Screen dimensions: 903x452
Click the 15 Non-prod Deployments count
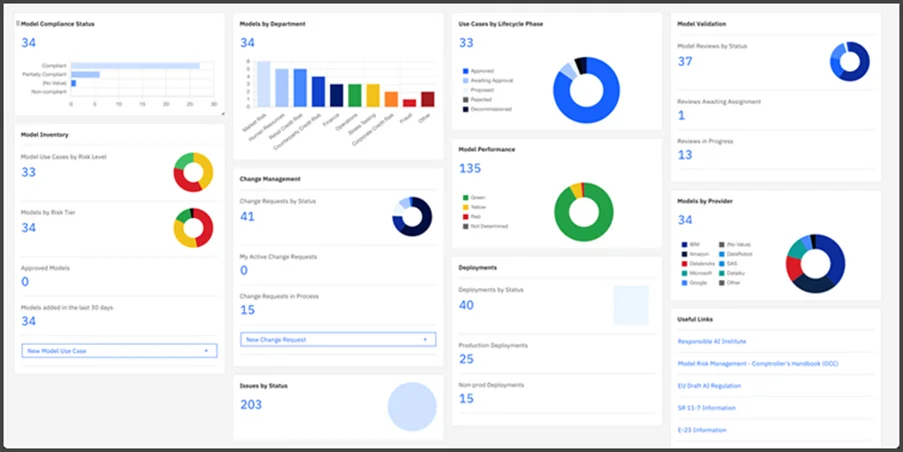[466, 398]
